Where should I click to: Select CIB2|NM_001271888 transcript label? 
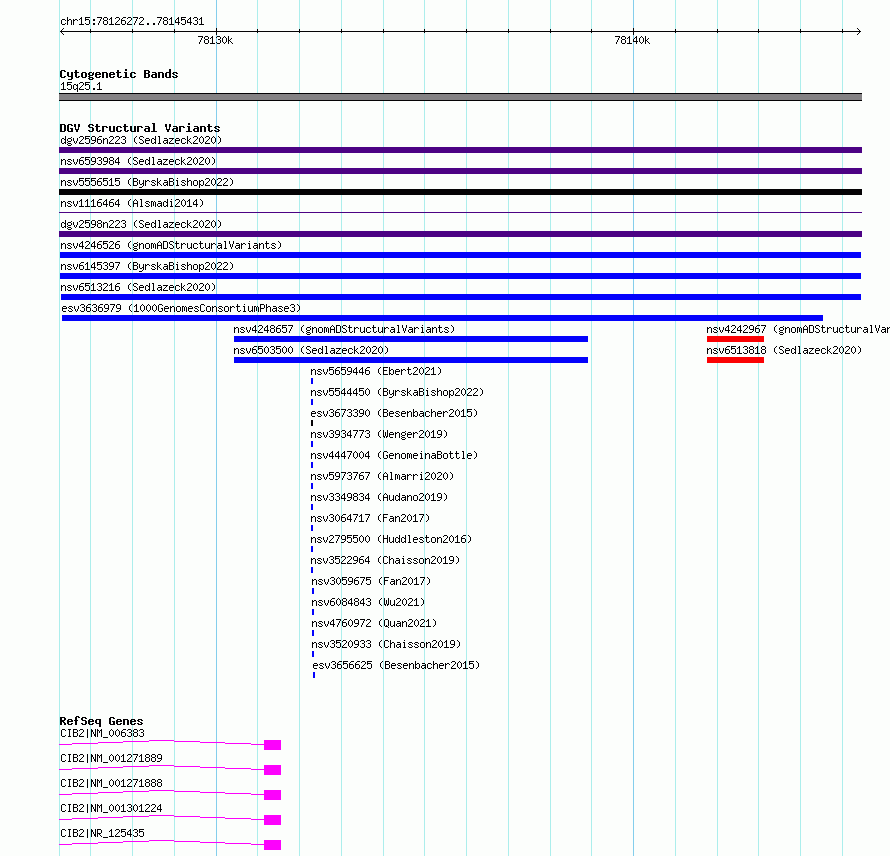111,783
